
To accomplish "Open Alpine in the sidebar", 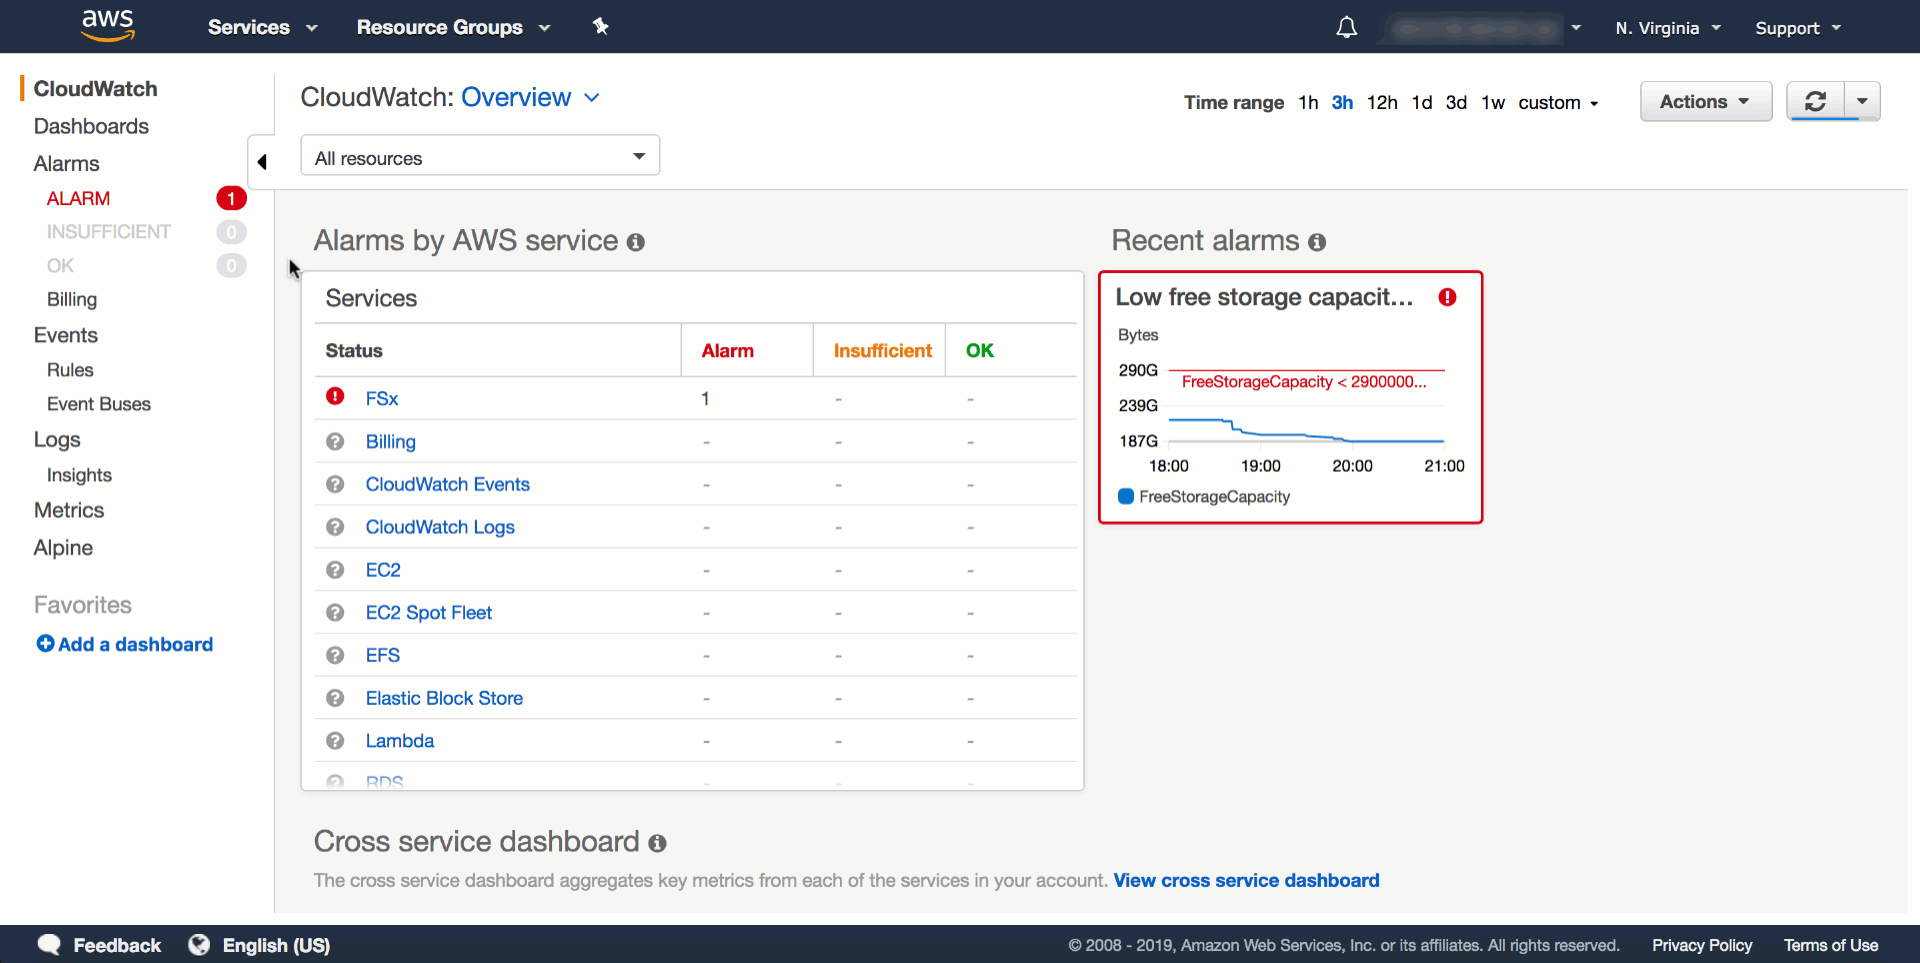I will 63,548.
